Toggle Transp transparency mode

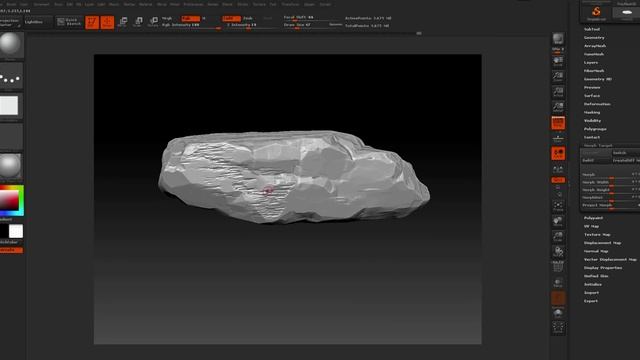[x=558, y=282]
